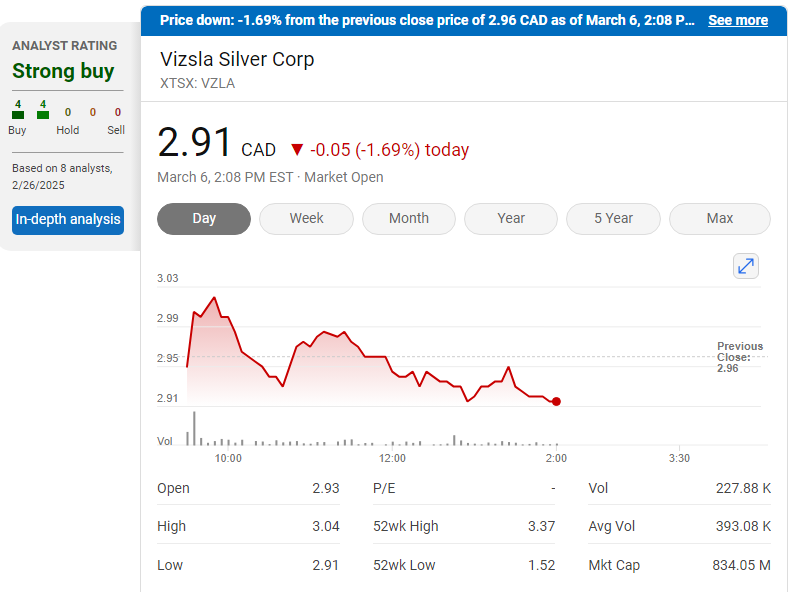Click the Vizsla Silver Corp company name

[x=237, y=59]
